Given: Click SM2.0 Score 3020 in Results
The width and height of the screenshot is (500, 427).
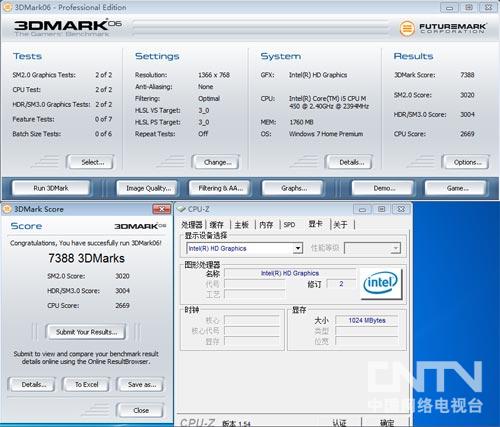Looking at the screenshot, I should point(467,95).
